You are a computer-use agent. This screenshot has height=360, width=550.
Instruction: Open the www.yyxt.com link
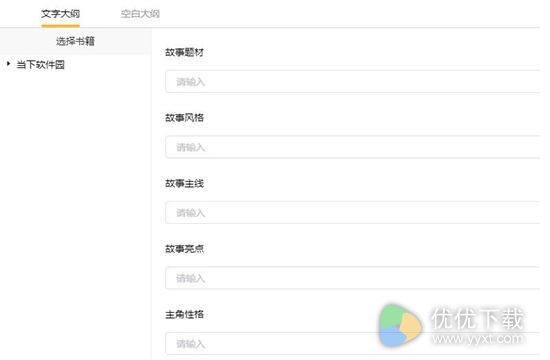click(477, 339)
